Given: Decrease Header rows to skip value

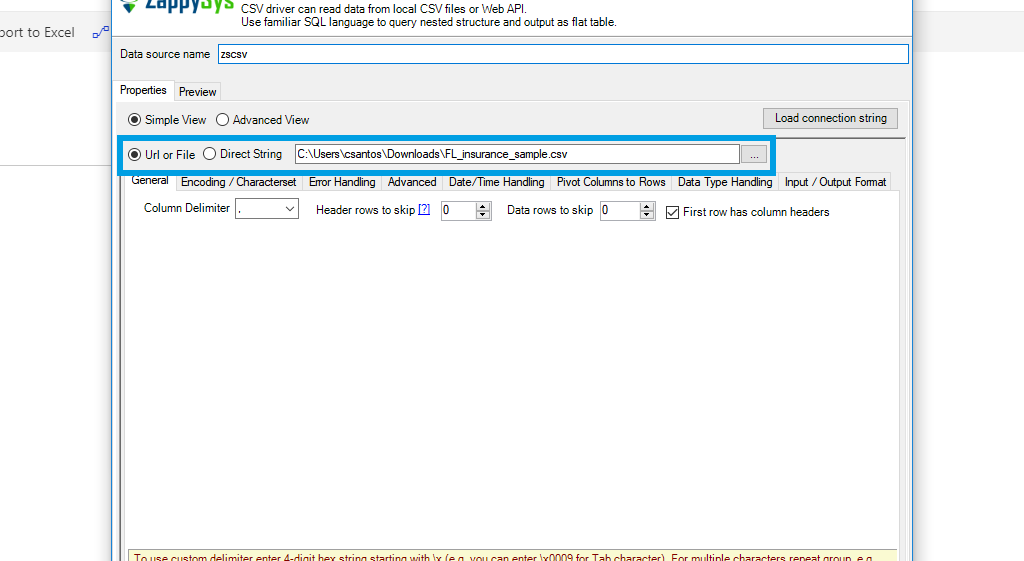Looking at the screenshot, I should pos(484,215).
